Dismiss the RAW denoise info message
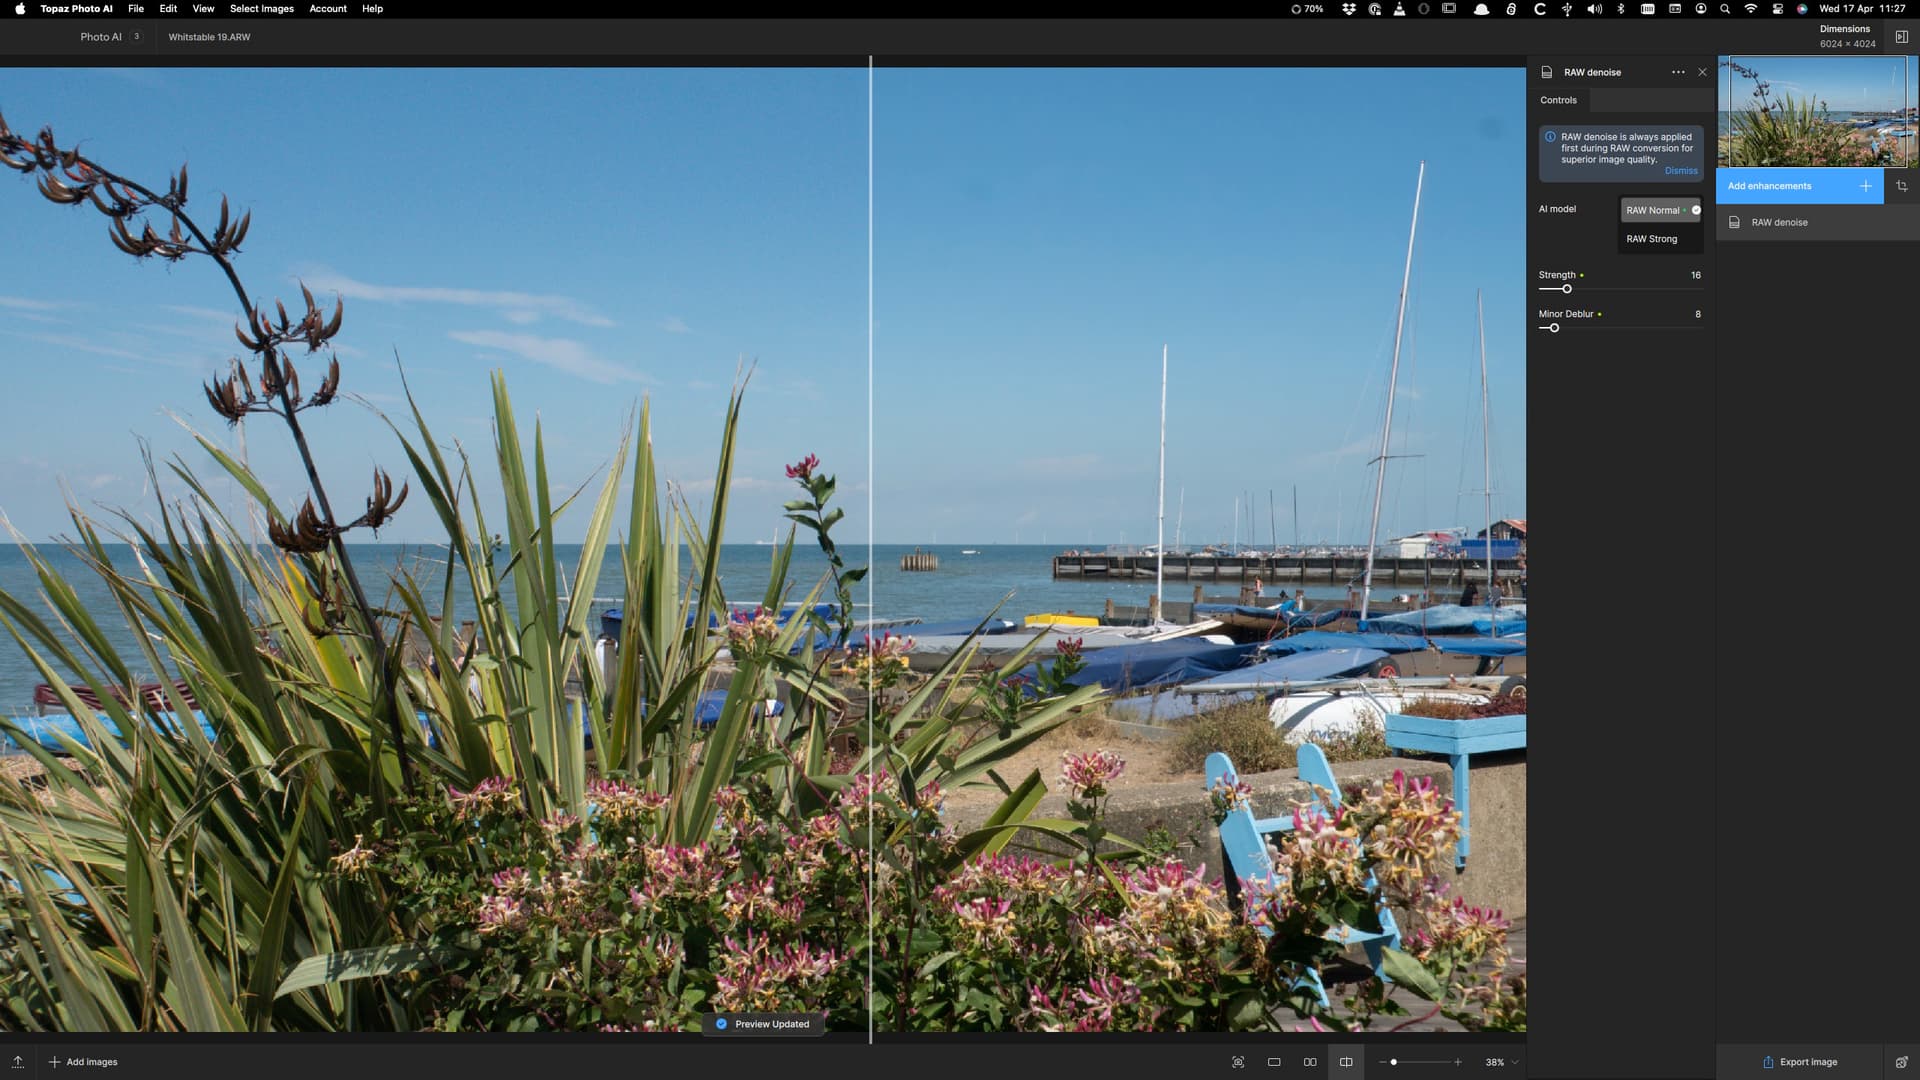The height and width of the screenshot is (1080, 1920). click(x=1680, y=171)
